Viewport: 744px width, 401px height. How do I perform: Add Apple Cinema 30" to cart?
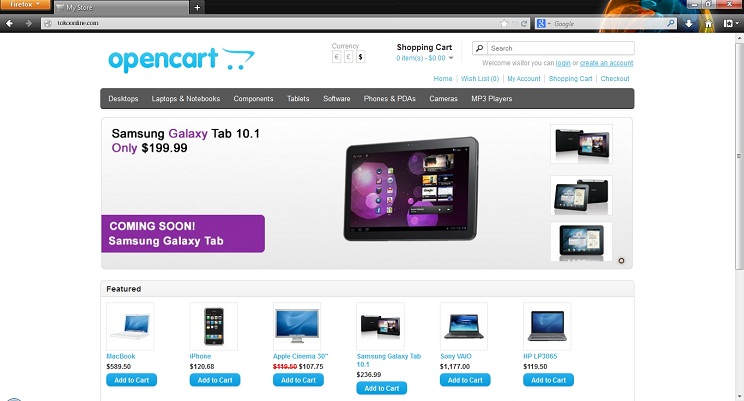pyautogui.click(x=298, y=380)
